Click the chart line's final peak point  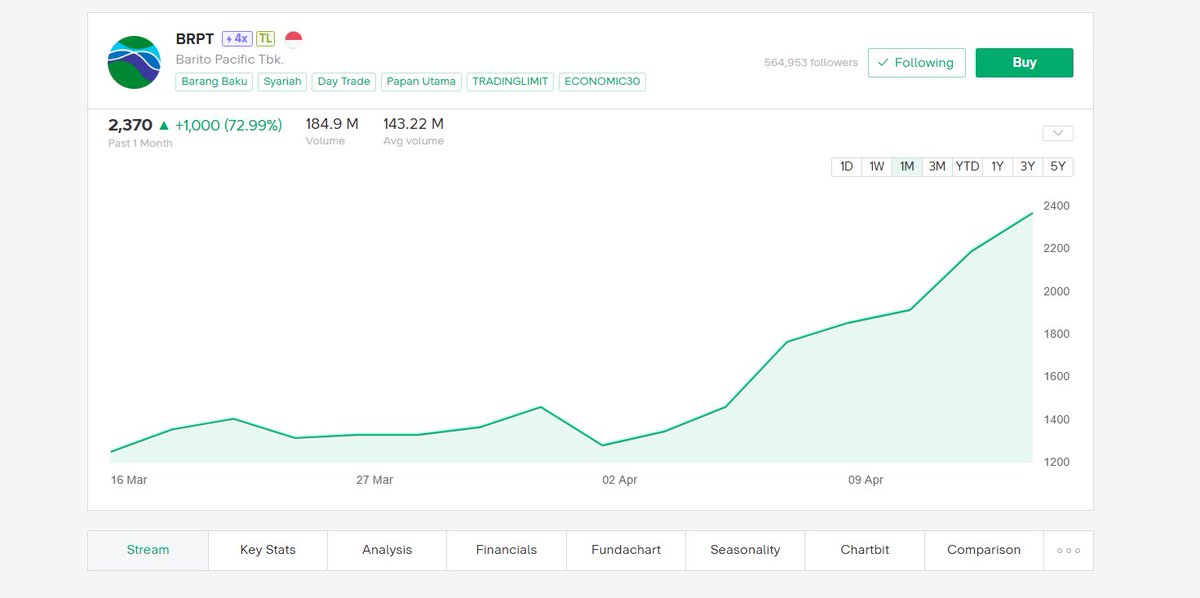tap(1032, 213)
